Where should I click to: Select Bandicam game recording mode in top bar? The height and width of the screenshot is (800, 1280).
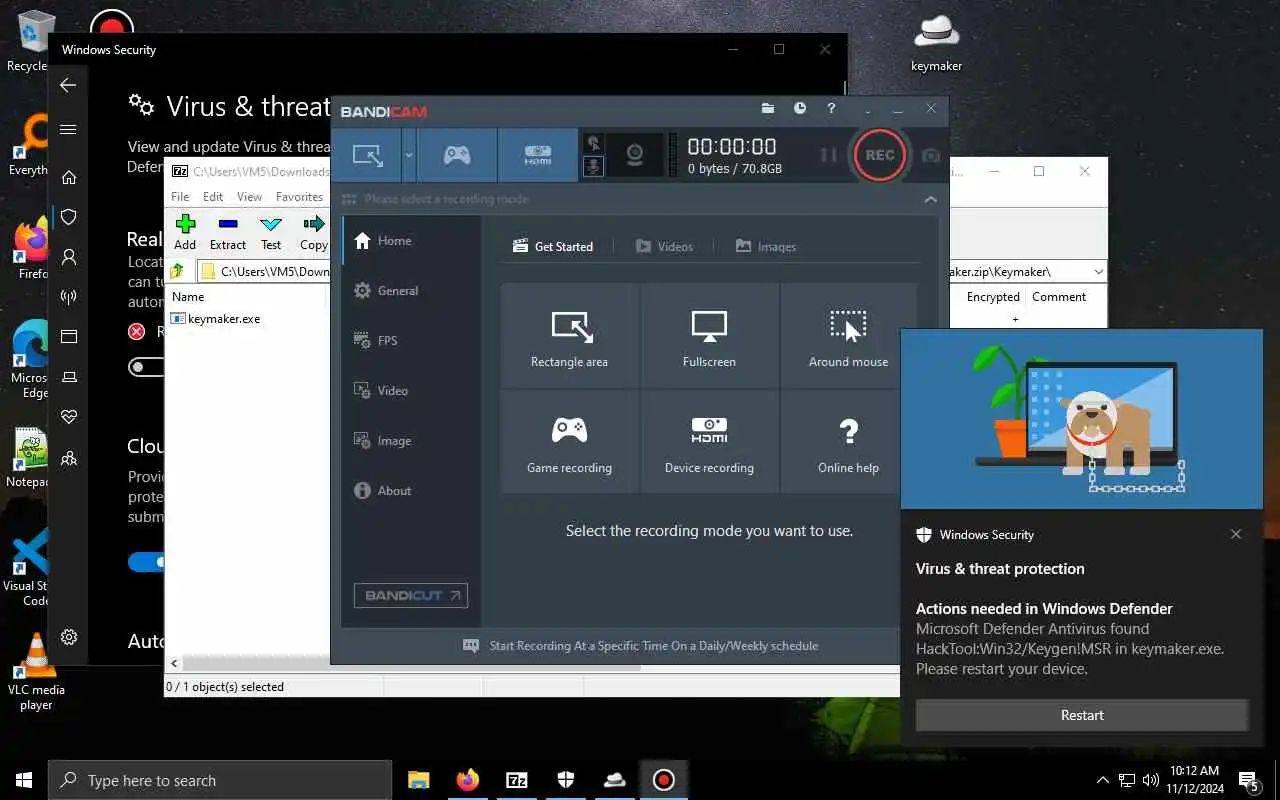[457, 155]
